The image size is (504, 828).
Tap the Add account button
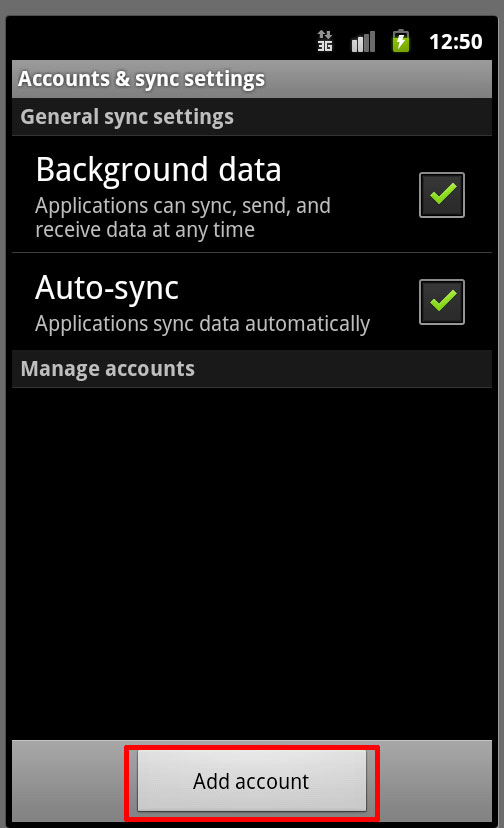pyautogui.click(x=251, y=781)
